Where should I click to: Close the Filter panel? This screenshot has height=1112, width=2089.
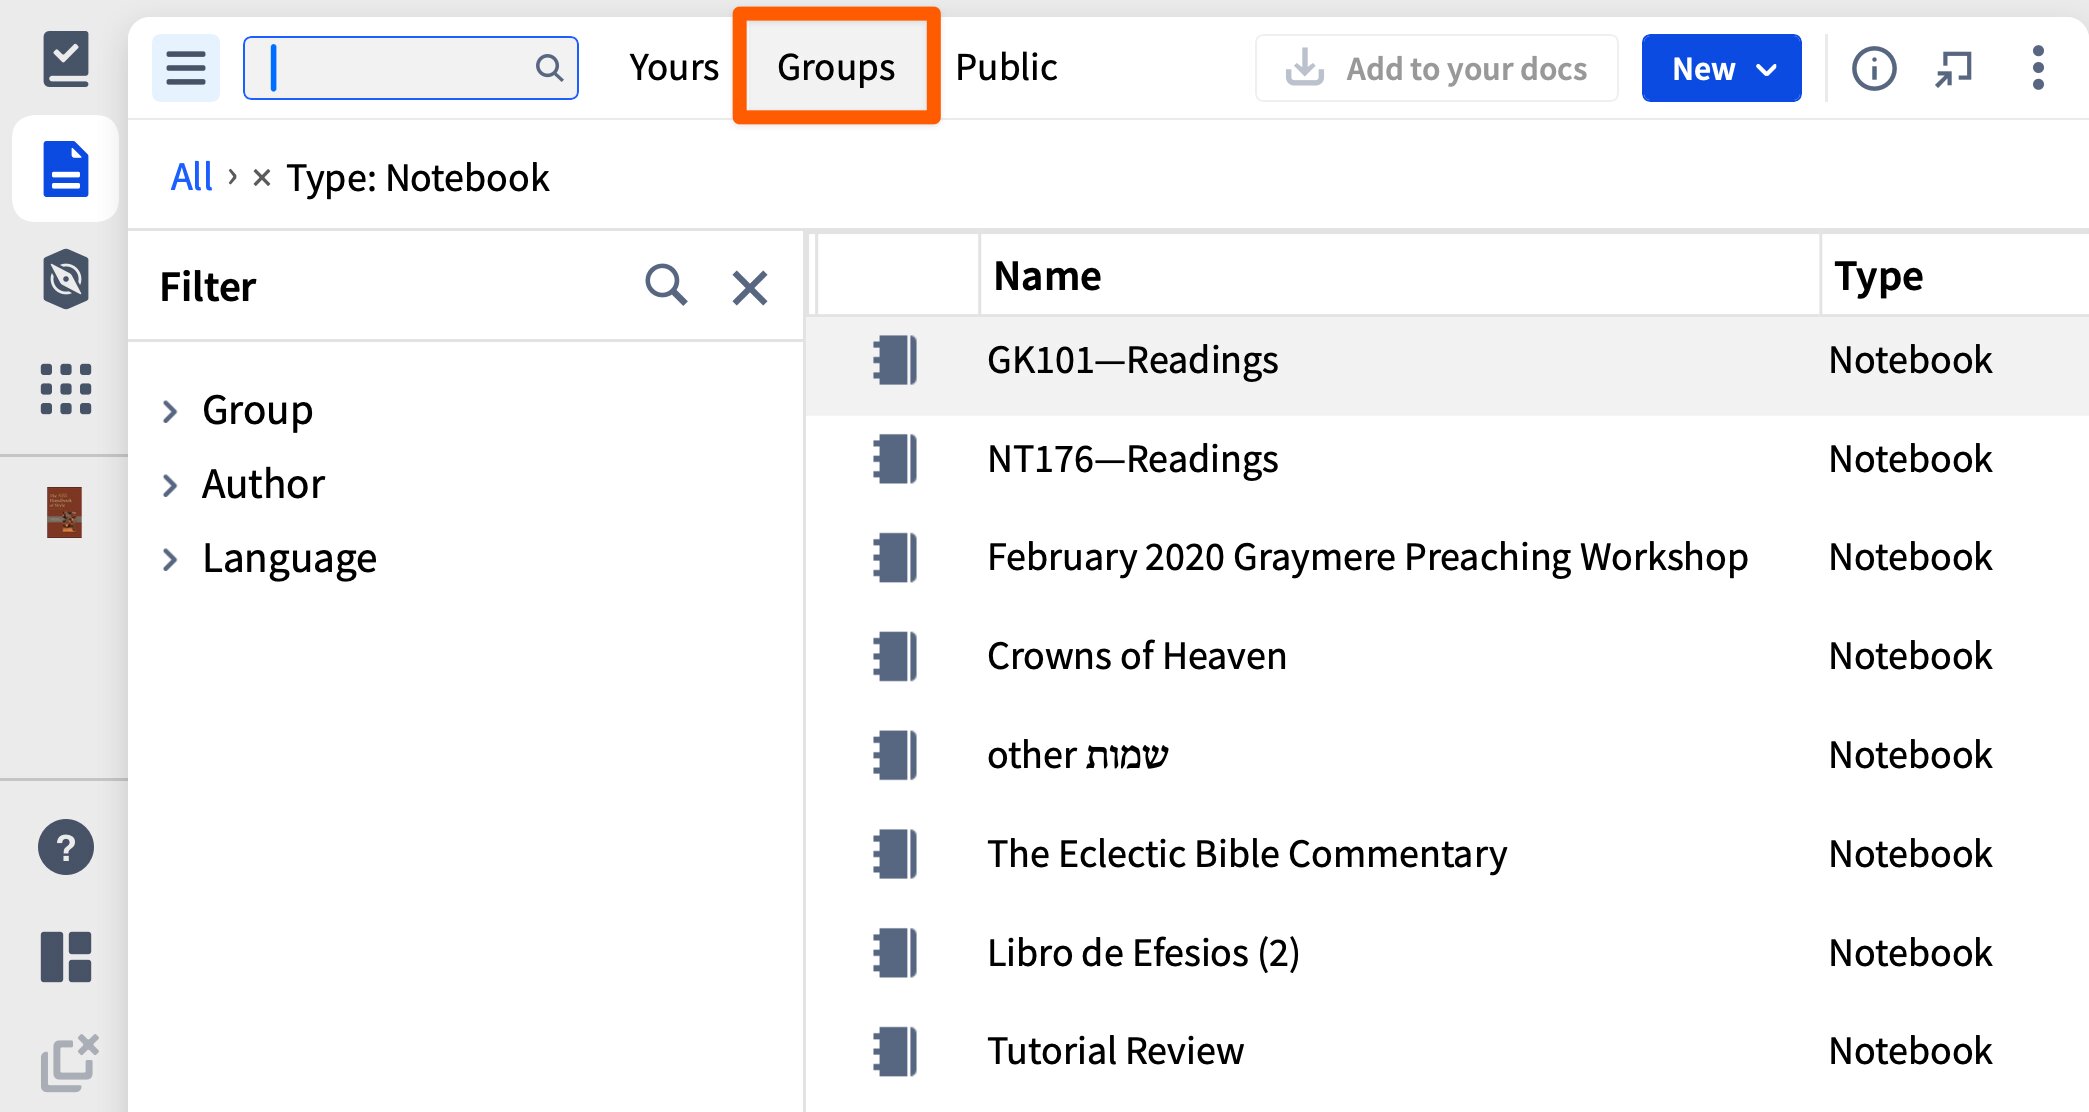(749, 288)
